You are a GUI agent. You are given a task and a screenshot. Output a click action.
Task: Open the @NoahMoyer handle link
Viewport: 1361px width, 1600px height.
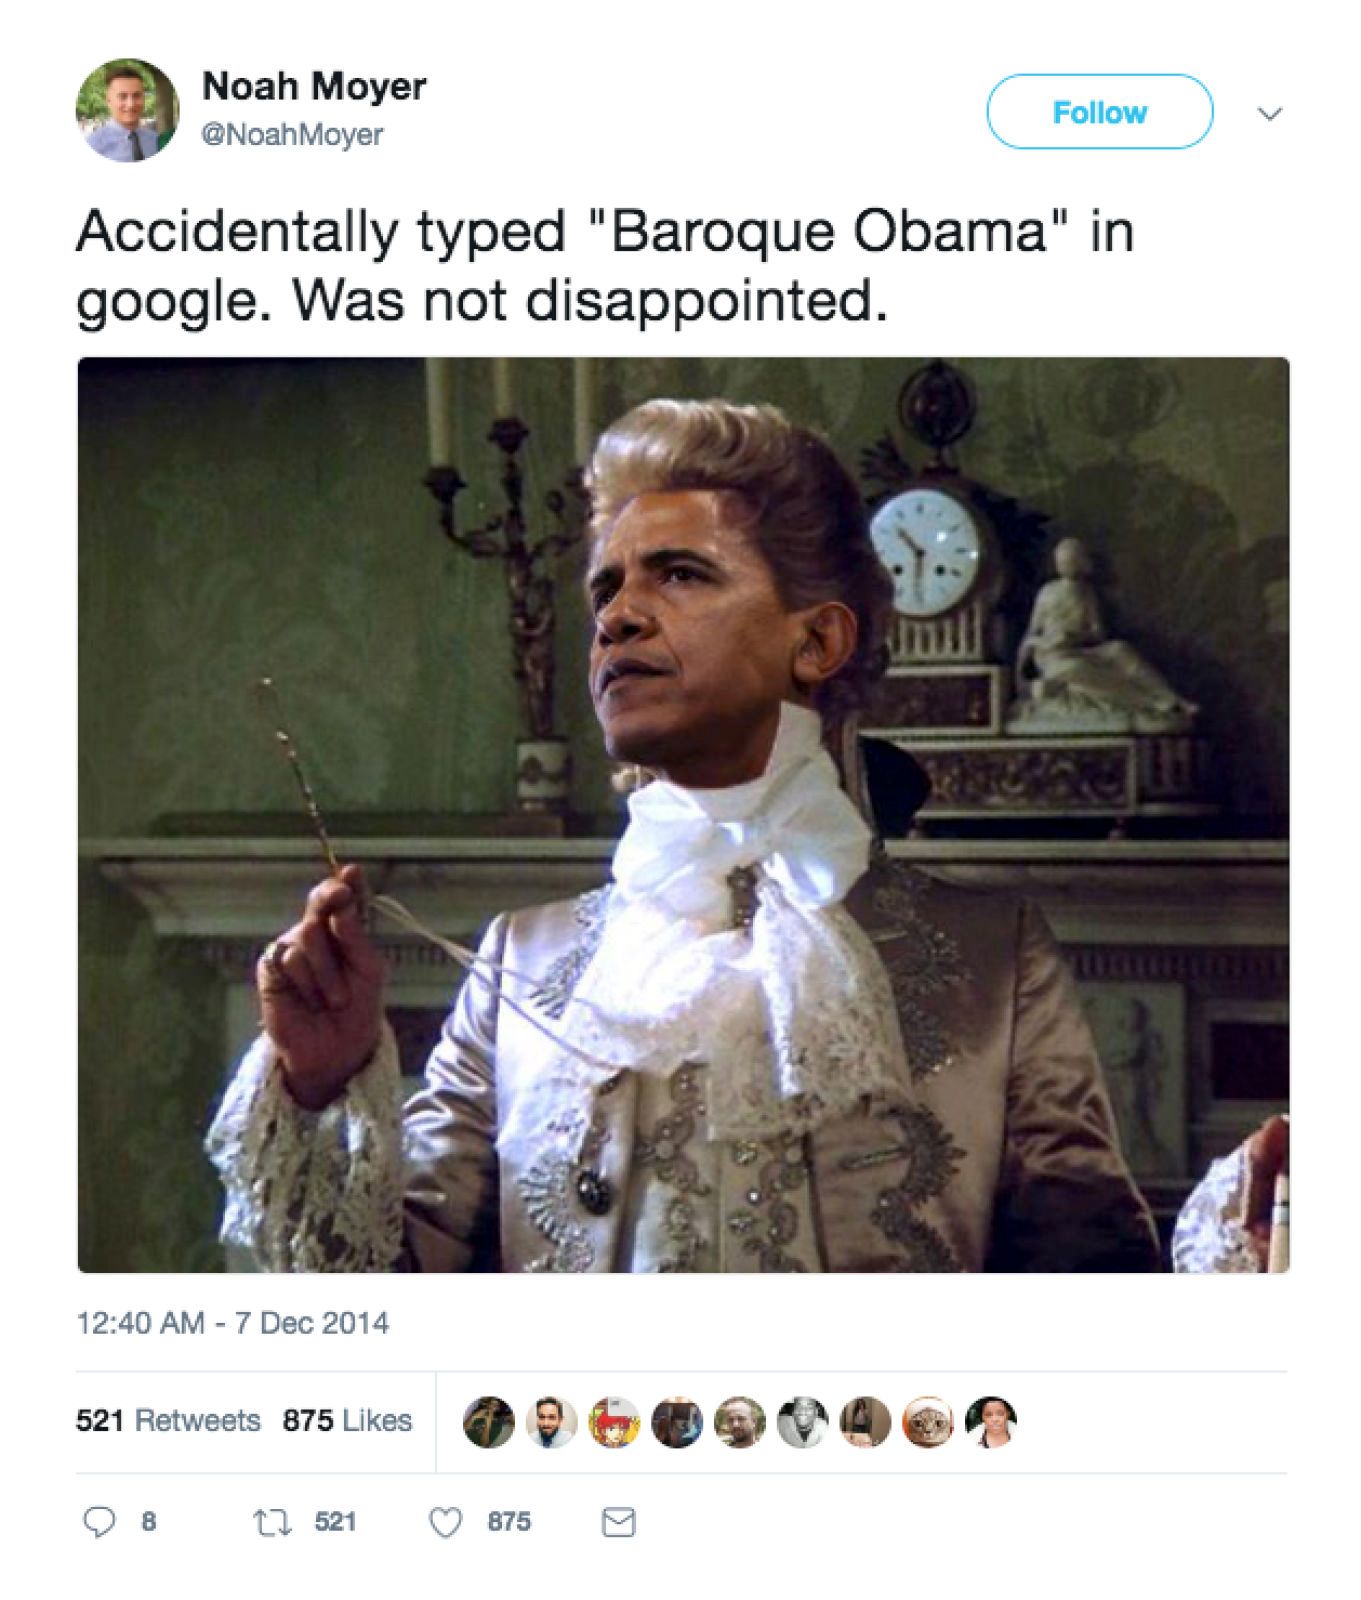293,135
